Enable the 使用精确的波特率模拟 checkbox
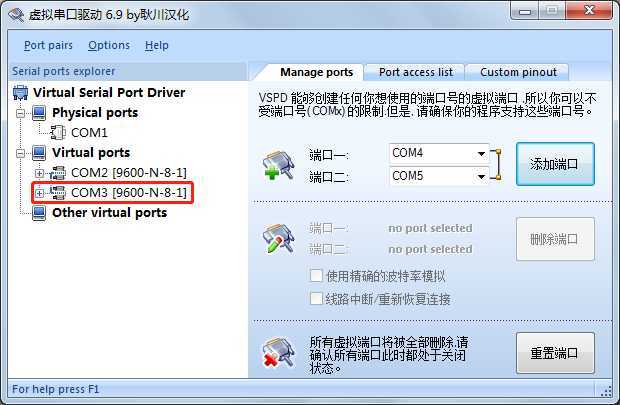 316,275
